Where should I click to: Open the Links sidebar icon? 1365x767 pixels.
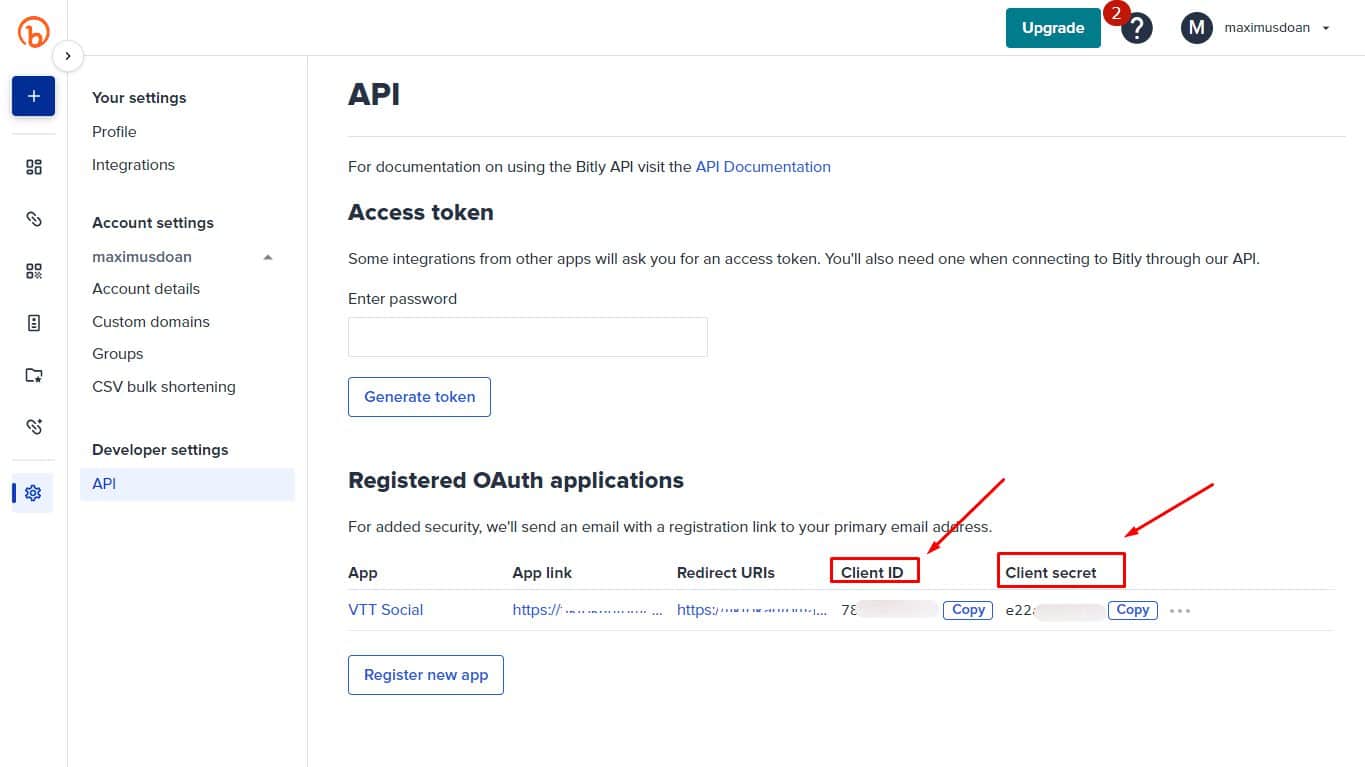point(34,219)
